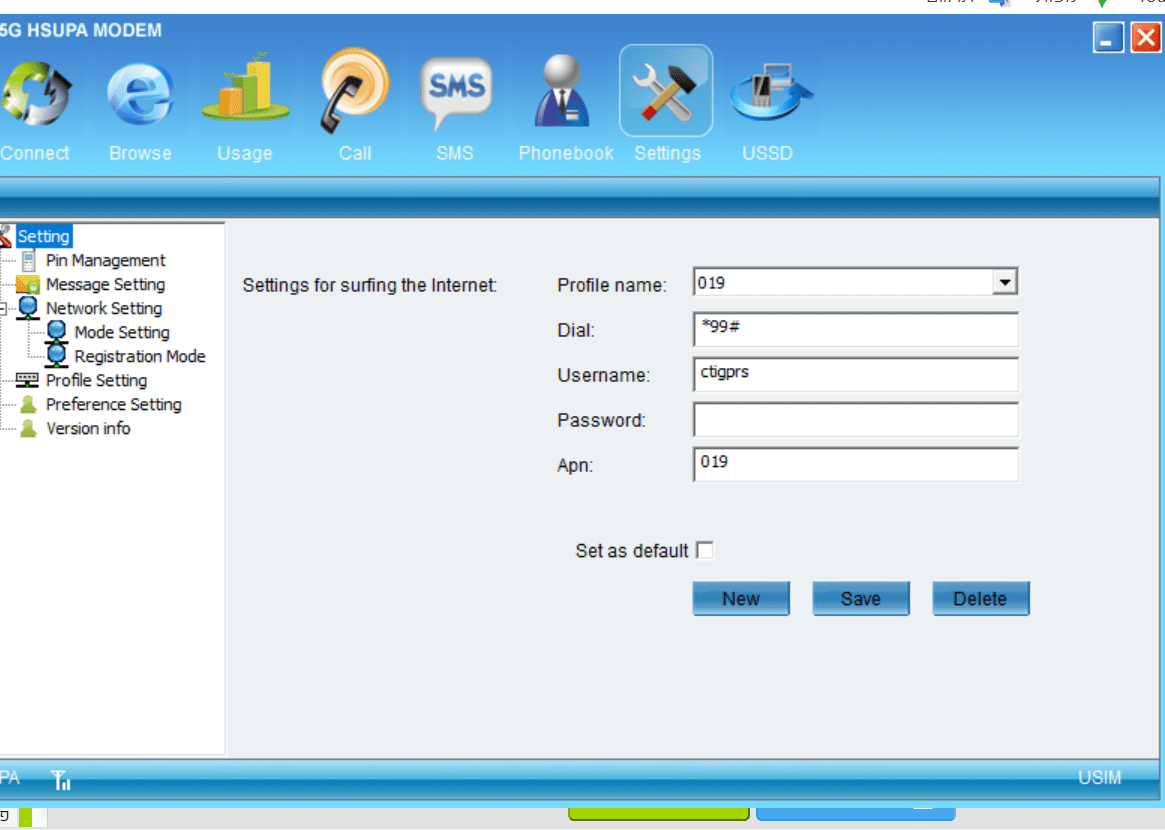Click the Version info person icon
Viewport: 1165px width, 830px height.
tap(28, 428)
